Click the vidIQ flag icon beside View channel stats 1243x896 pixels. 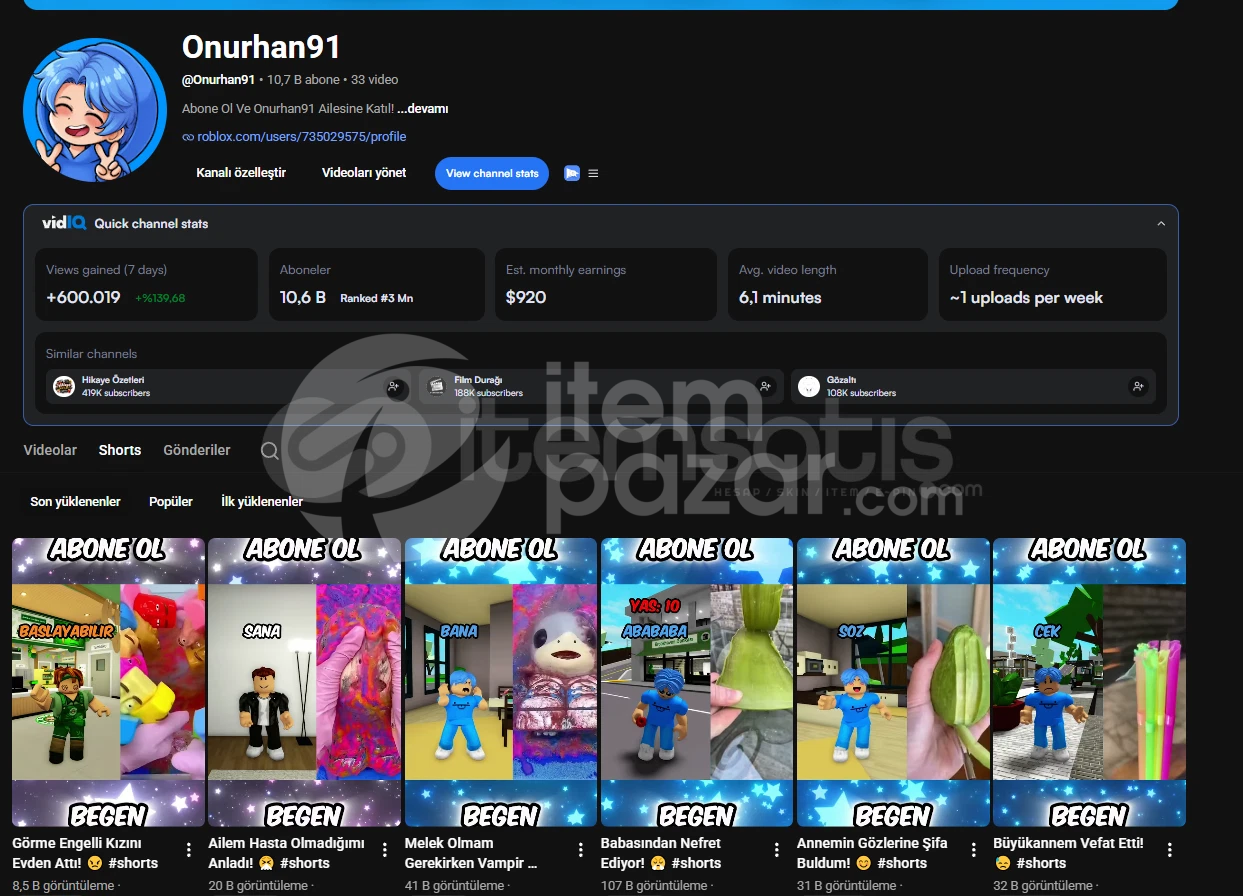[x=572, y=173]
